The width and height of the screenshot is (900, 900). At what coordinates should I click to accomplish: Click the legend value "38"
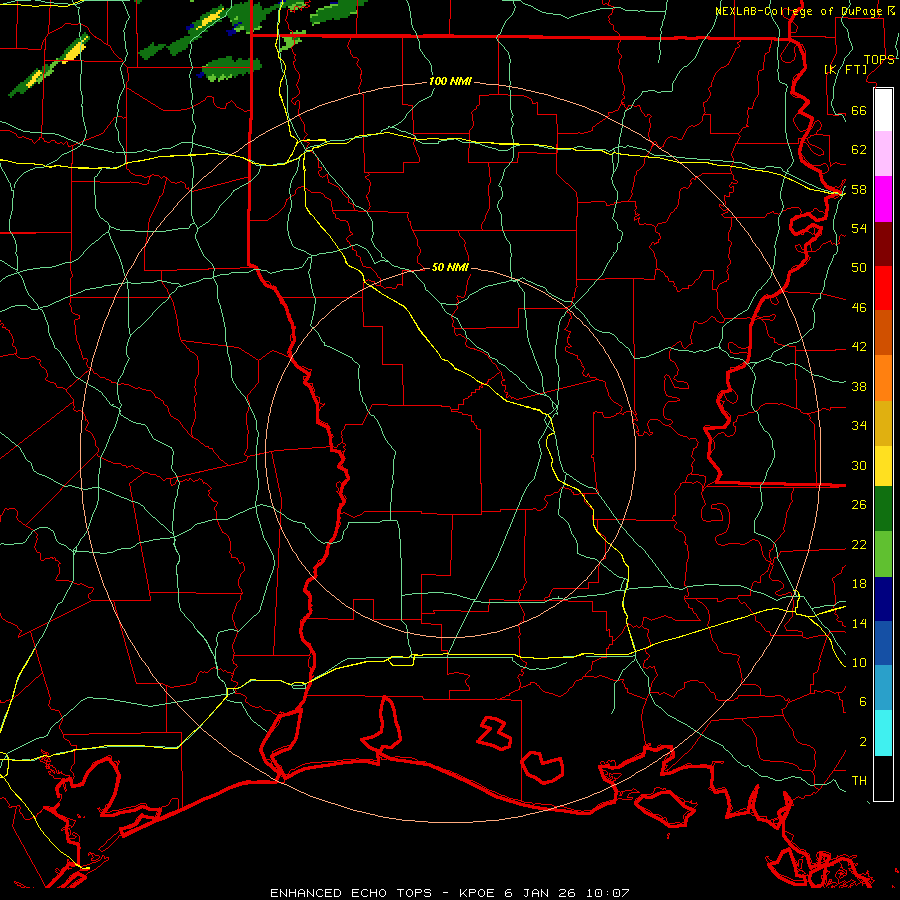click(x=859, y=386)
